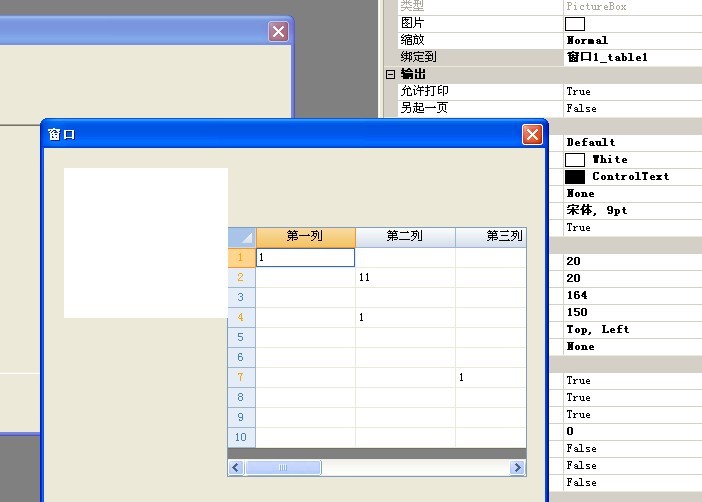Close the 窗口 dialog window
The height and width of the screenshot is (502, 702).
tap(532, 134)
